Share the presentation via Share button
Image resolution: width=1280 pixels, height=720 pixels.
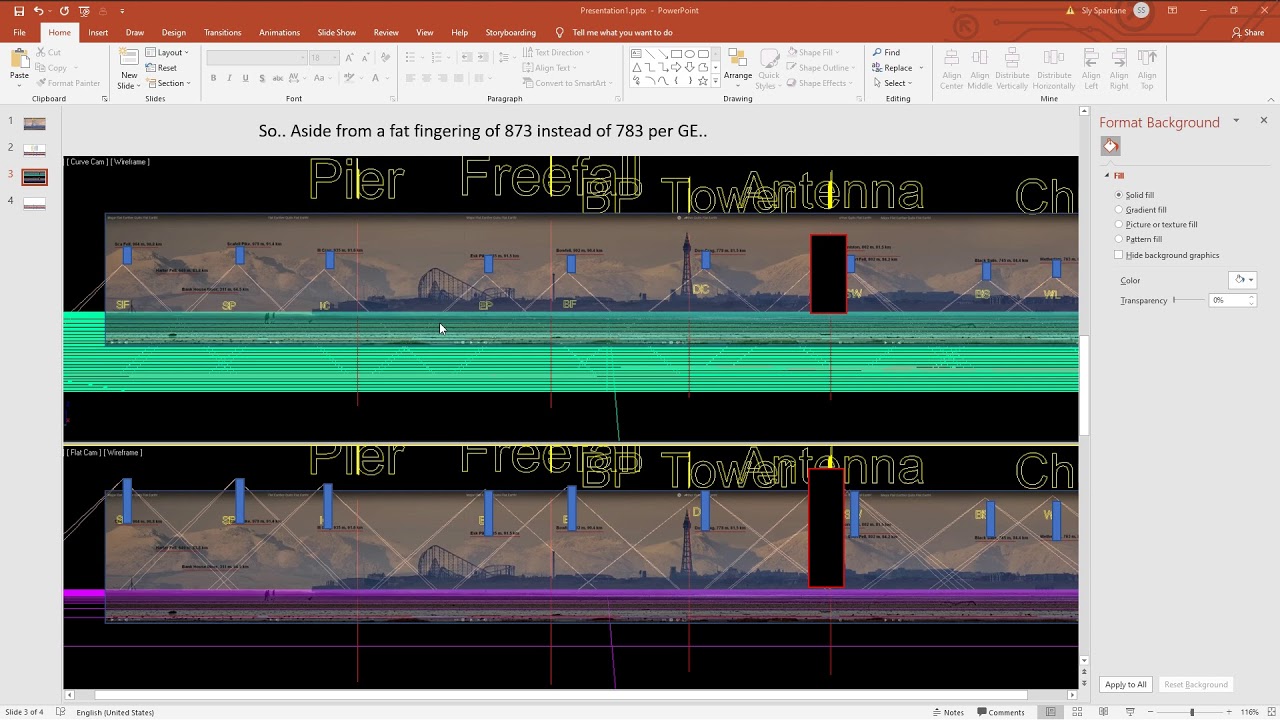pyautogui.click(x=1248, y=32)
